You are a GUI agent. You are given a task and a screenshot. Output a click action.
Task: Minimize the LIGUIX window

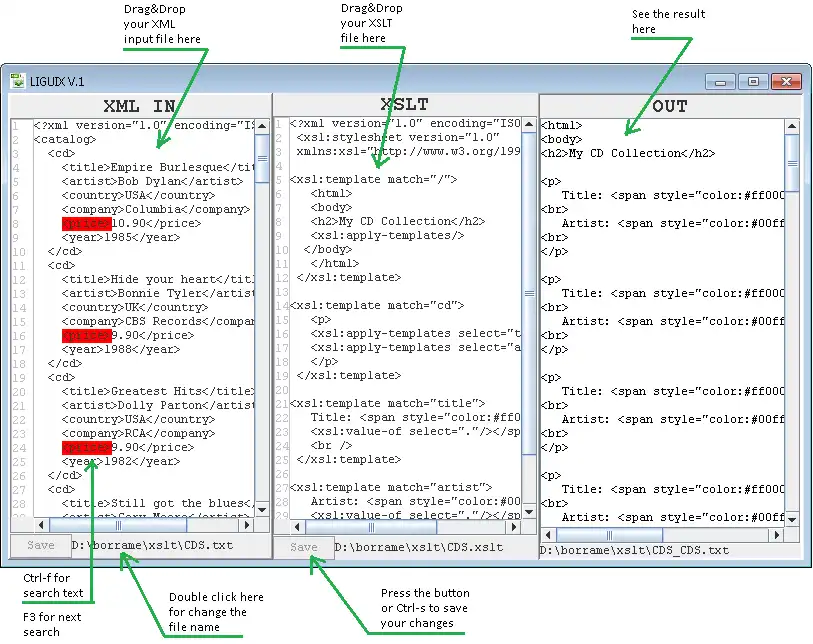720,81
